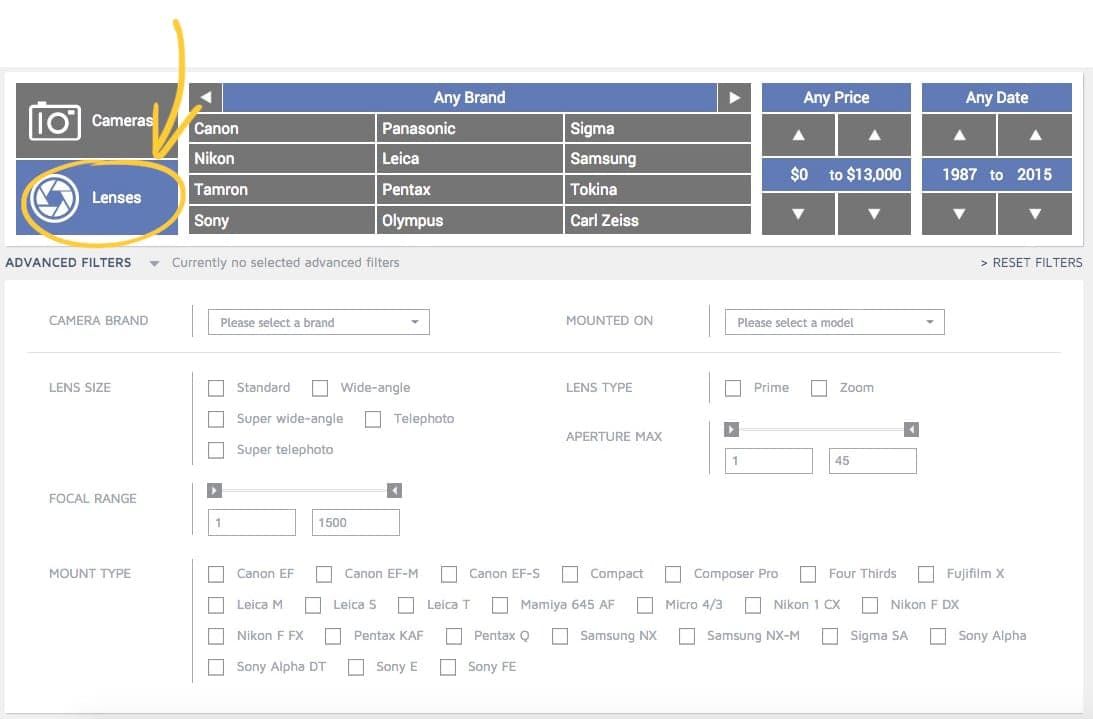Choose Leica brand
1093x719 pixels.
[470, 159]
